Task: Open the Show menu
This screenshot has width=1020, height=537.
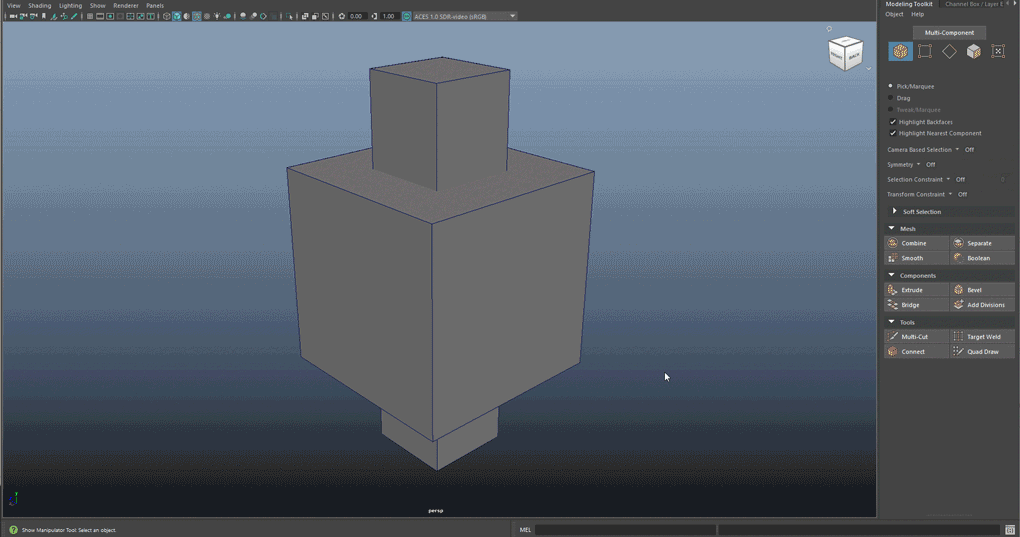Action: pyautogui.click(x=98, y=5)
